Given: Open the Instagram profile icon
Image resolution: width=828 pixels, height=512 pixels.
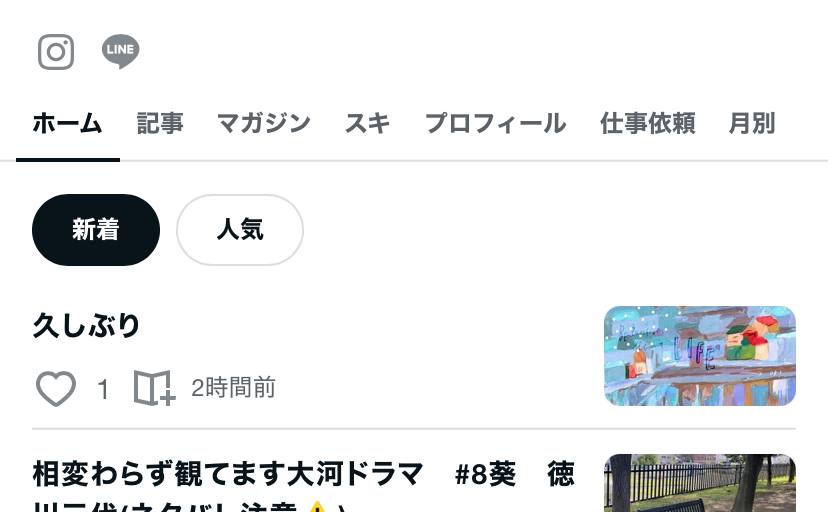Looking at the screenshot, I should [x=56, y=52].
